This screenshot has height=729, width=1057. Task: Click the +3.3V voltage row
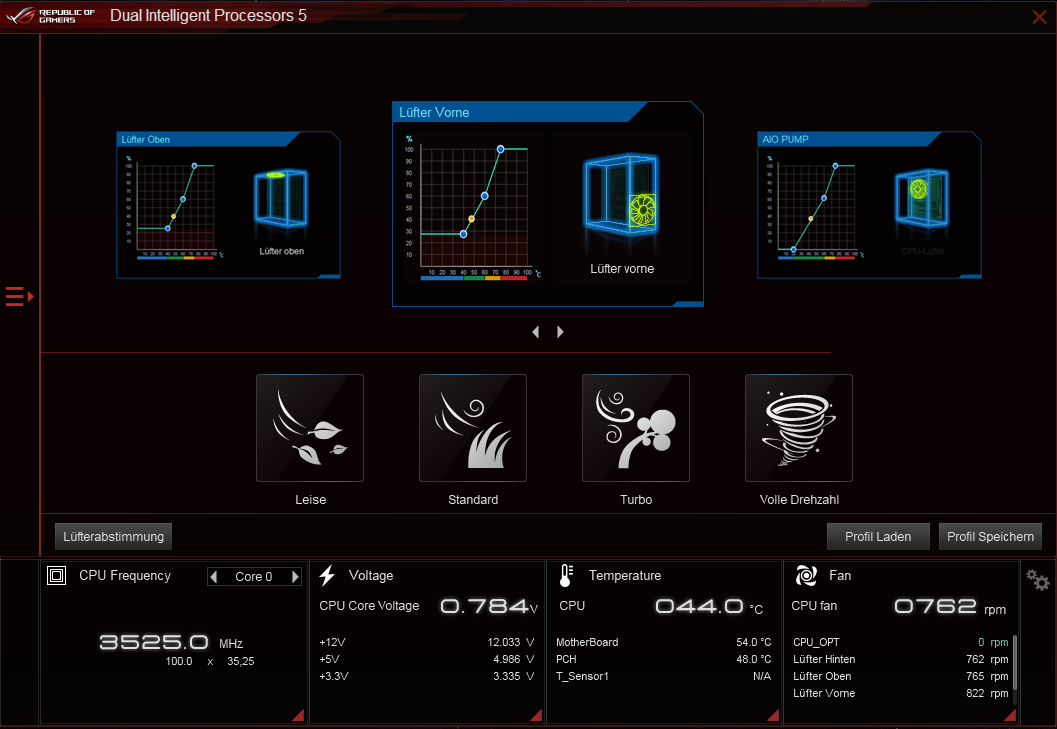coord(427,676)
